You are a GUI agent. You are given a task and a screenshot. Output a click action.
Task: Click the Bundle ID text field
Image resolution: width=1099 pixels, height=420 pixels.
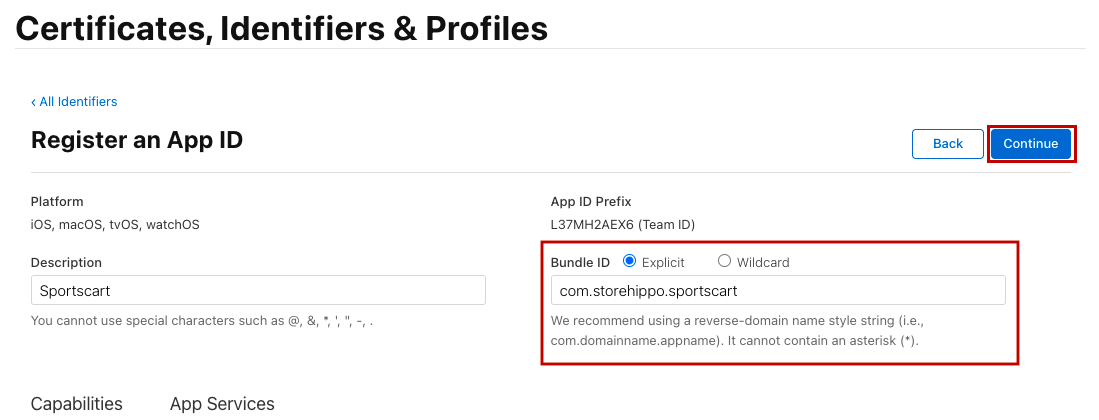click(x=777, y=290)
